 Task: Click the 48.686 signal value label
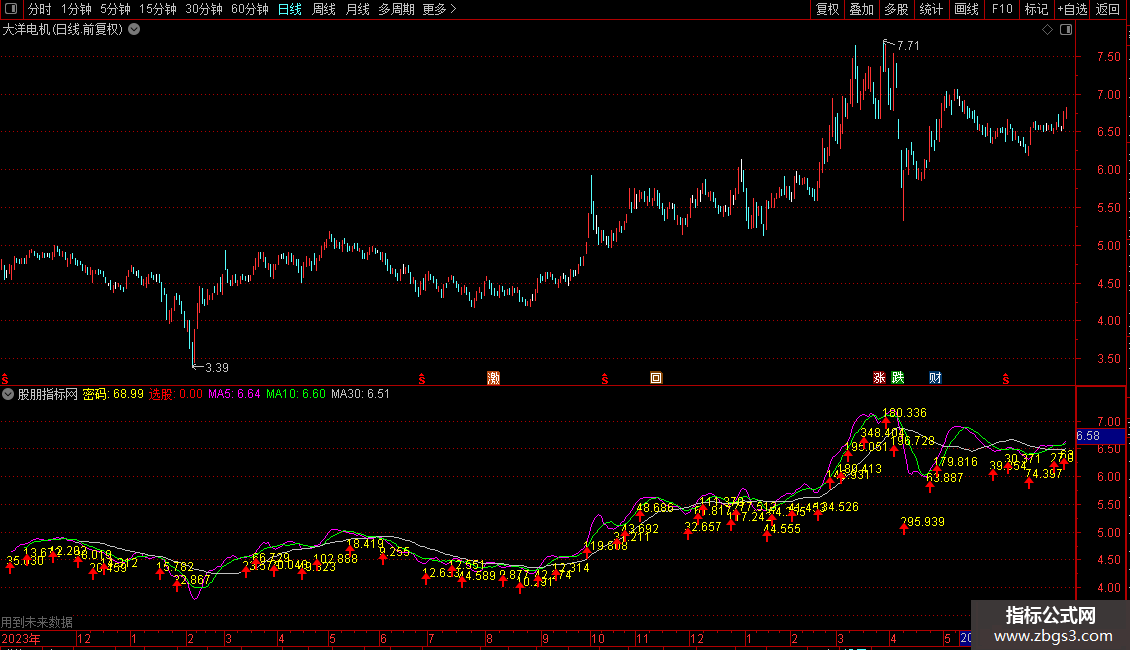point(655,508)
